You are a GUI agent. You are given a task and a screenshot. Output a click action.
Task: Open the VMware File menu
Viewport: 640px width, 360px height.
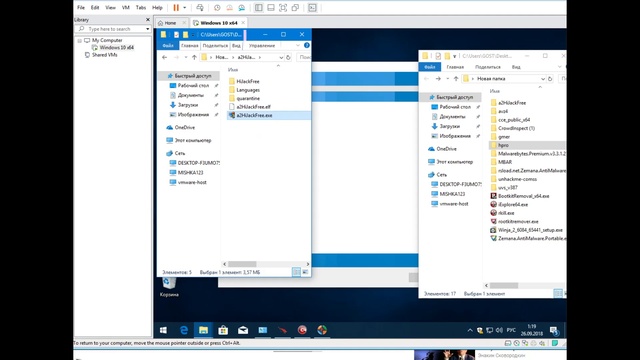click(81, 7)
